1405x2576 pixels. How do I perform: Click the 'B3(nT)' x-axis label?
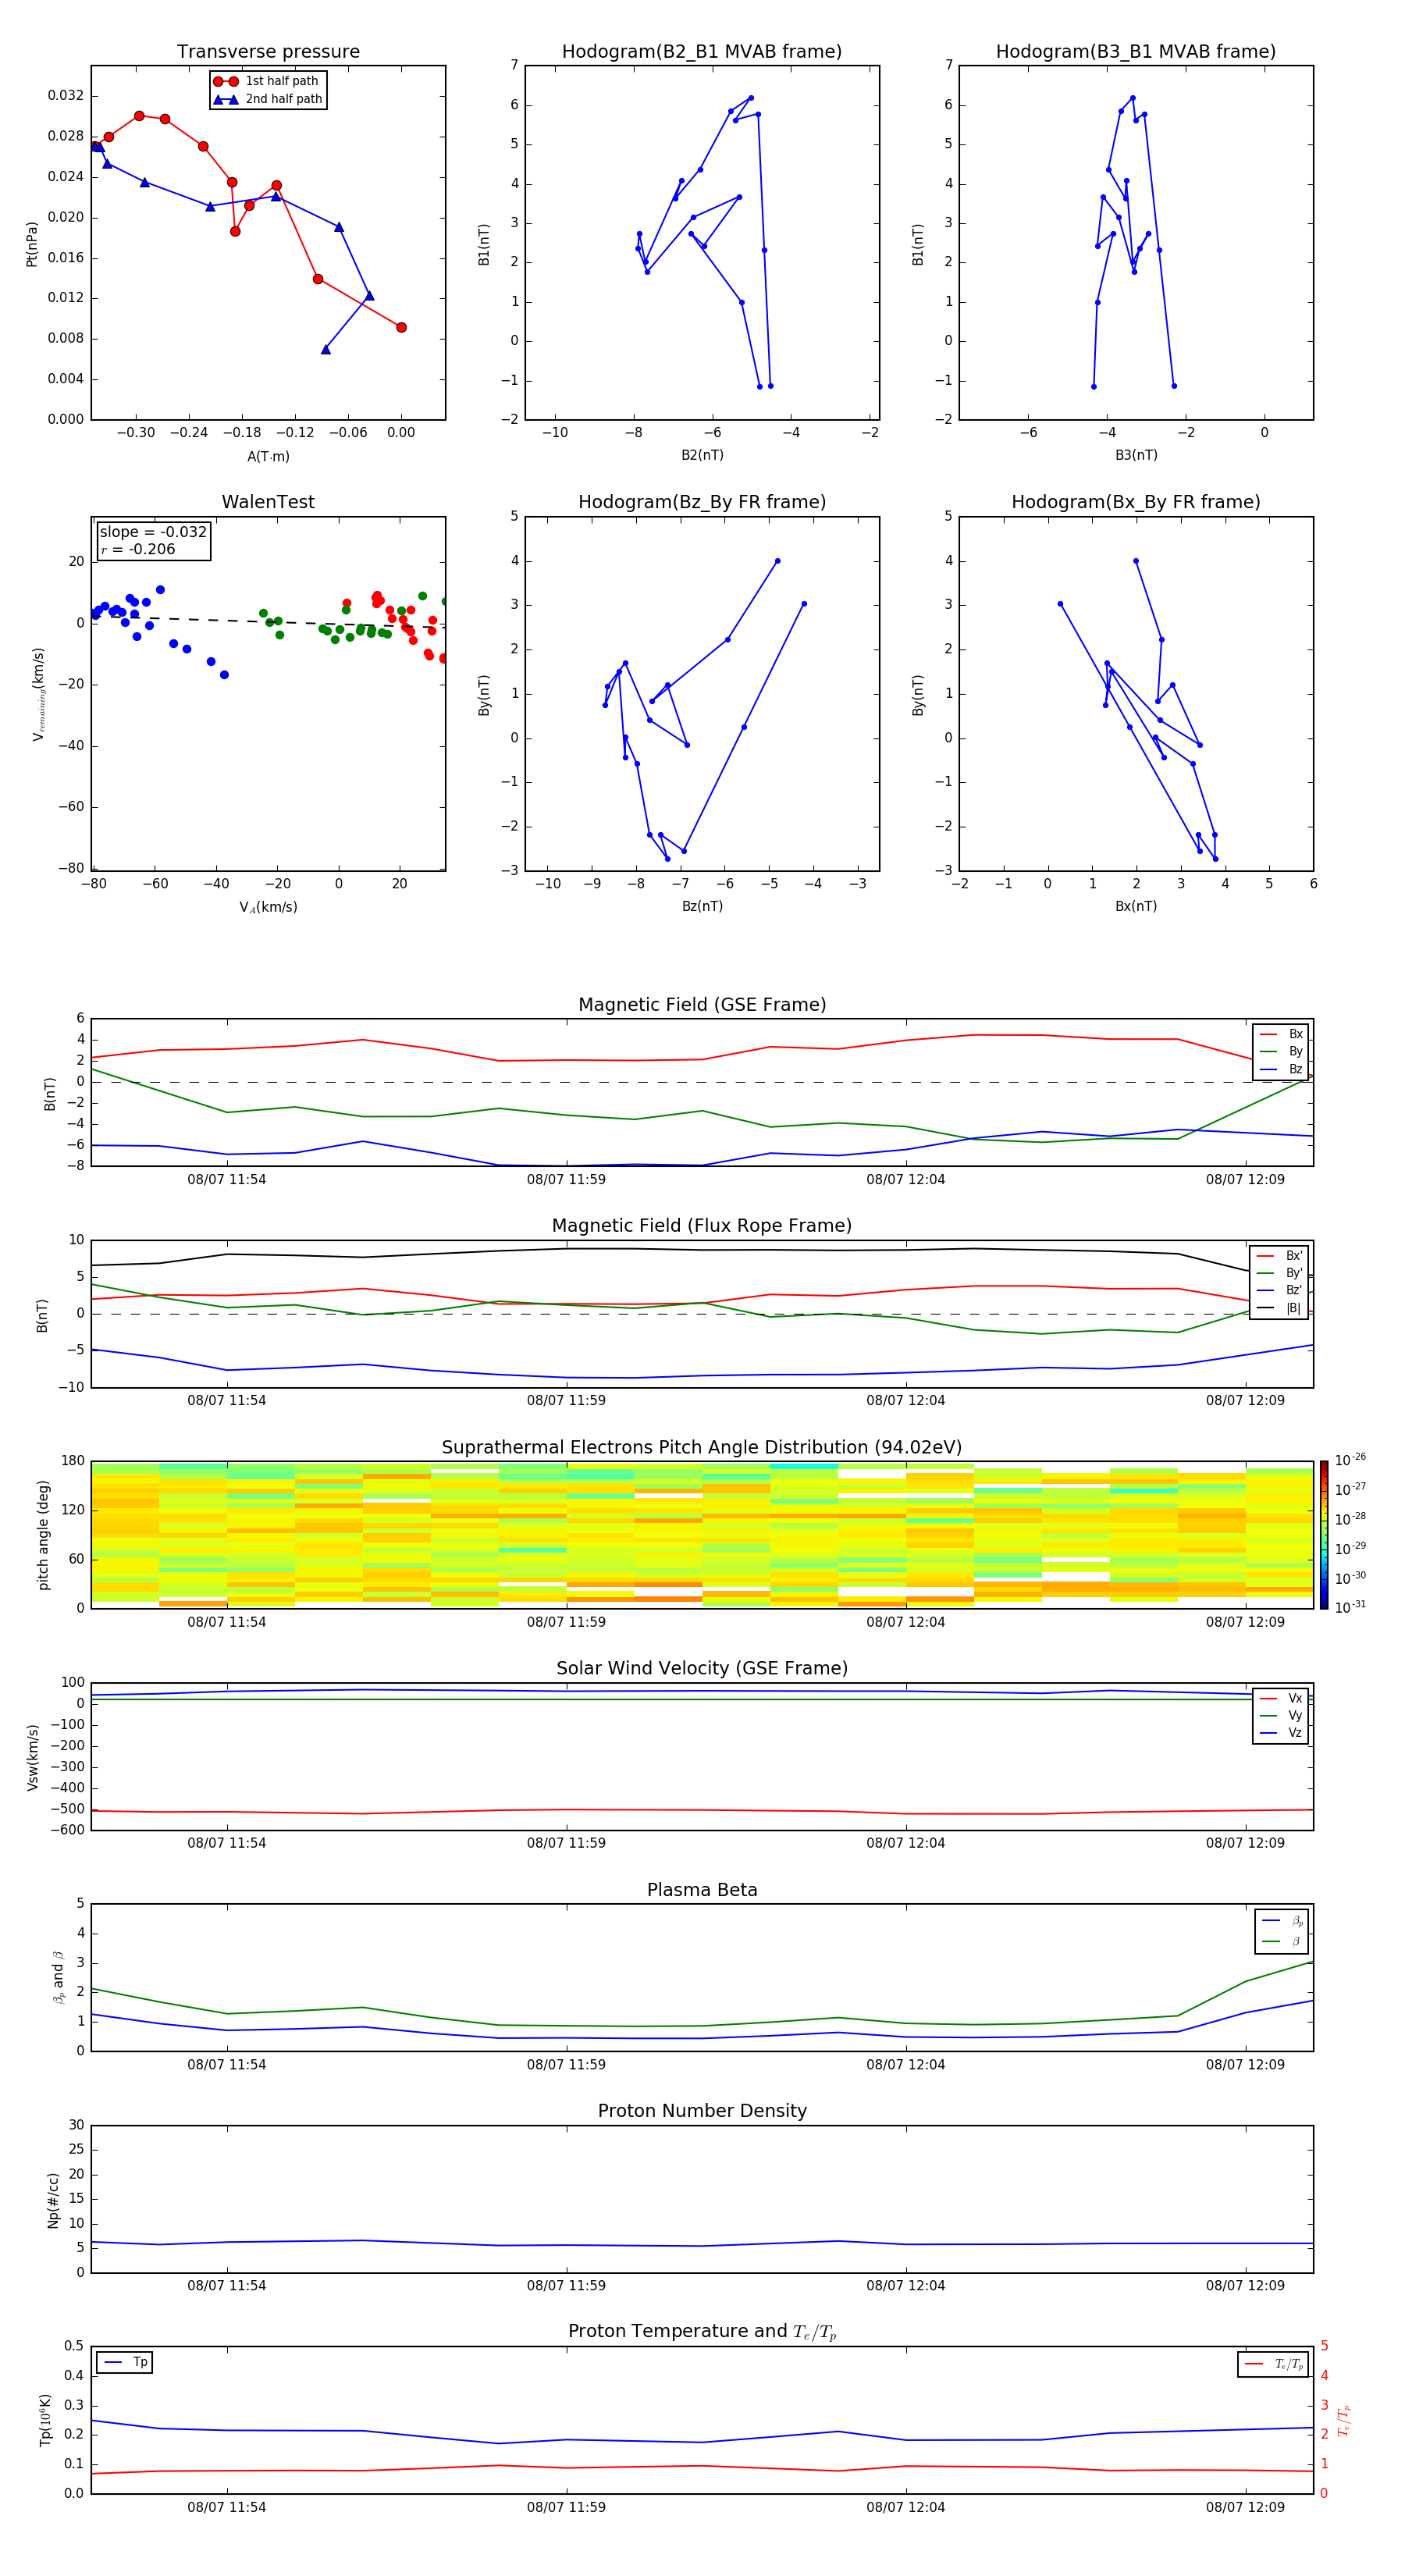click(x=1136, y=455)
